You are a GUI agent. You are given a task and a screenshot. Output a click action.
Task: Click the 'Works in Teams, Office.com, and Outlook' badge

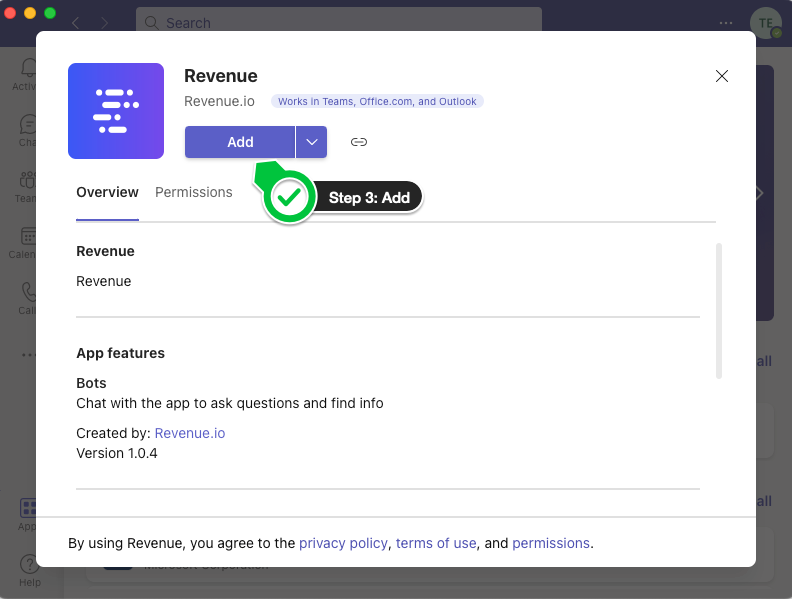pyautogui.click(x=377, y=102)
